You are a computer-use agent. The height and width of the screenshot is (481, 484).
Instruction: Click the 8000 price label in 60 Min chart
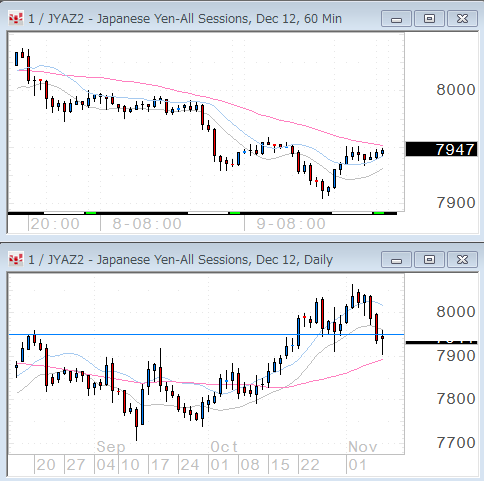click(456, 90)
